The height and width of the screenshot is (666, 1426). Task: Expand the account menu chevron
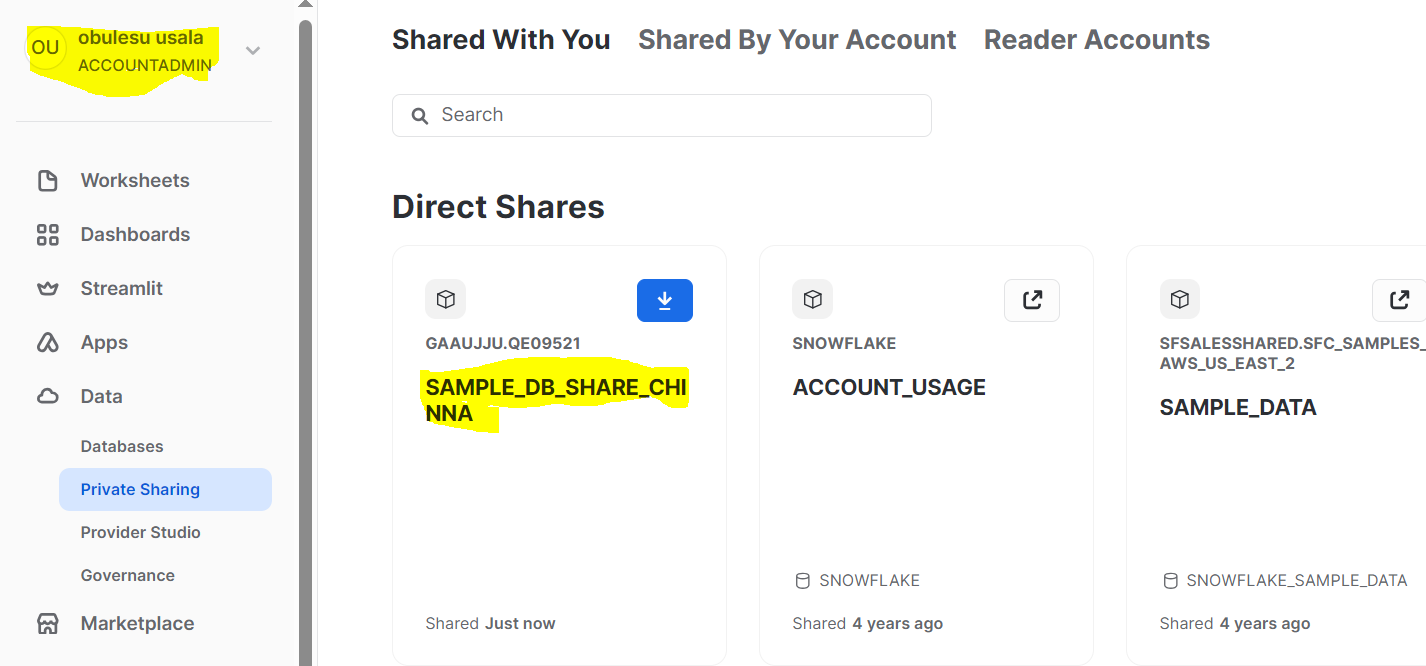point(253,50)
